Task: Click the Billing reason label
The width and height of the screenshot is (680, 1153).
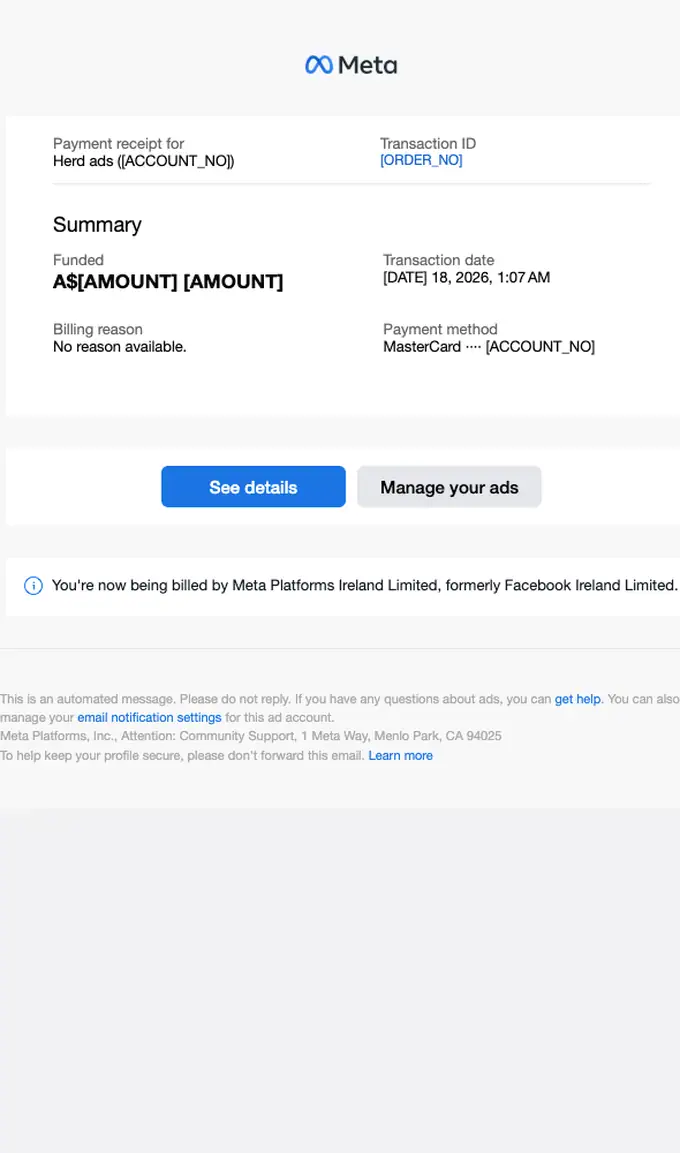Action: coord(98,329)
